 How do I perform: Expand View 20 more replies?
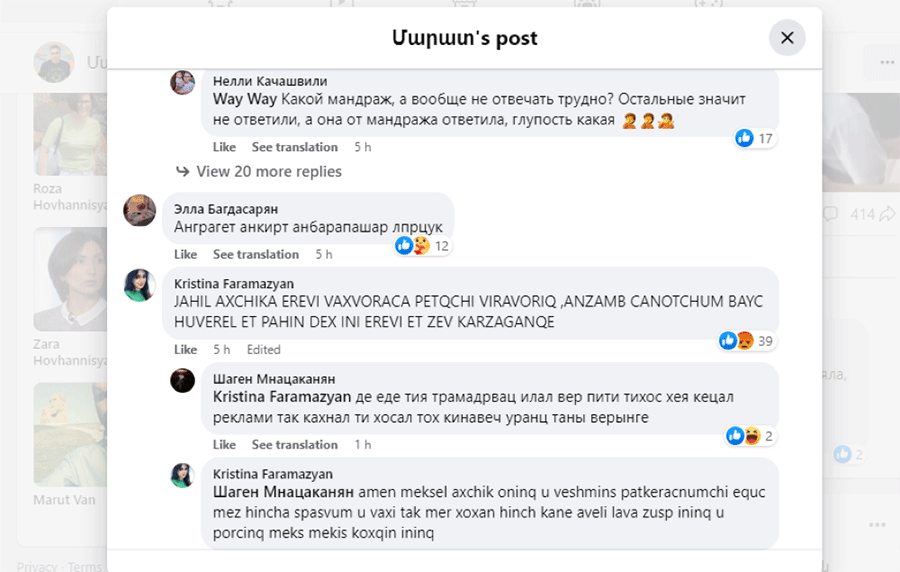click(x=269, y=172)
